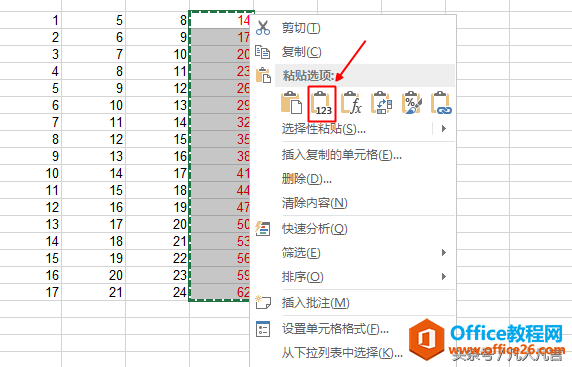Click third-column cell in row with 17, 21, 24
Viewport: 572px width, 367px height.
click(x=157, y=292)
